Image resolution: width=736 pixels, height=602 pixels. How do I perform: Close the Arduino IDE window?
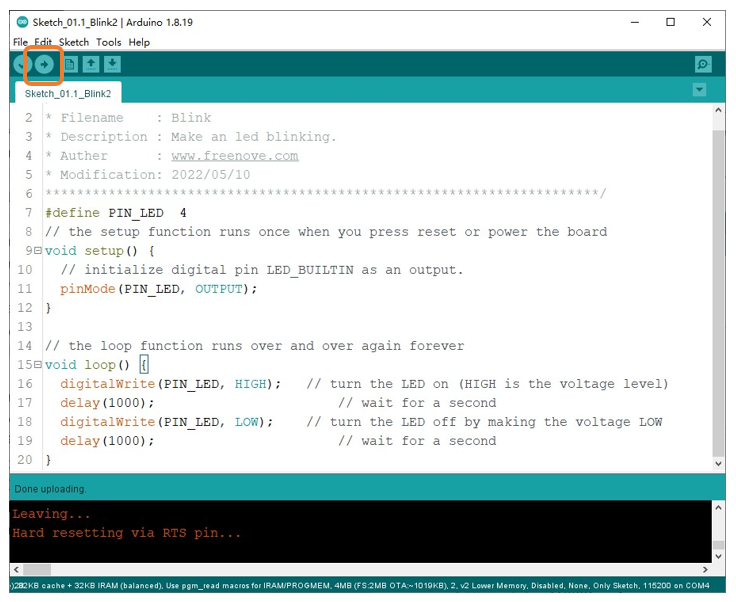[707, 22]
